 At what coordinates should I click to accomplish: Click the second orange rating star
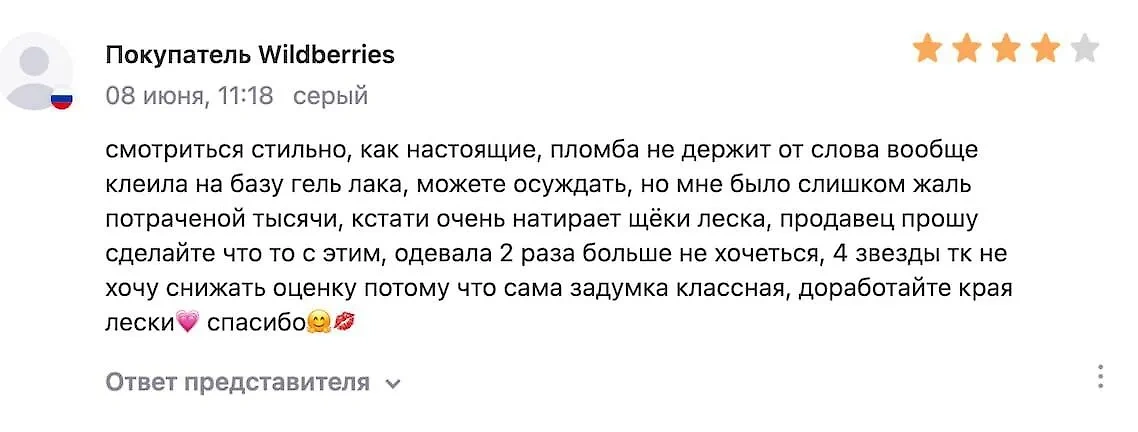tap(966, 48)
